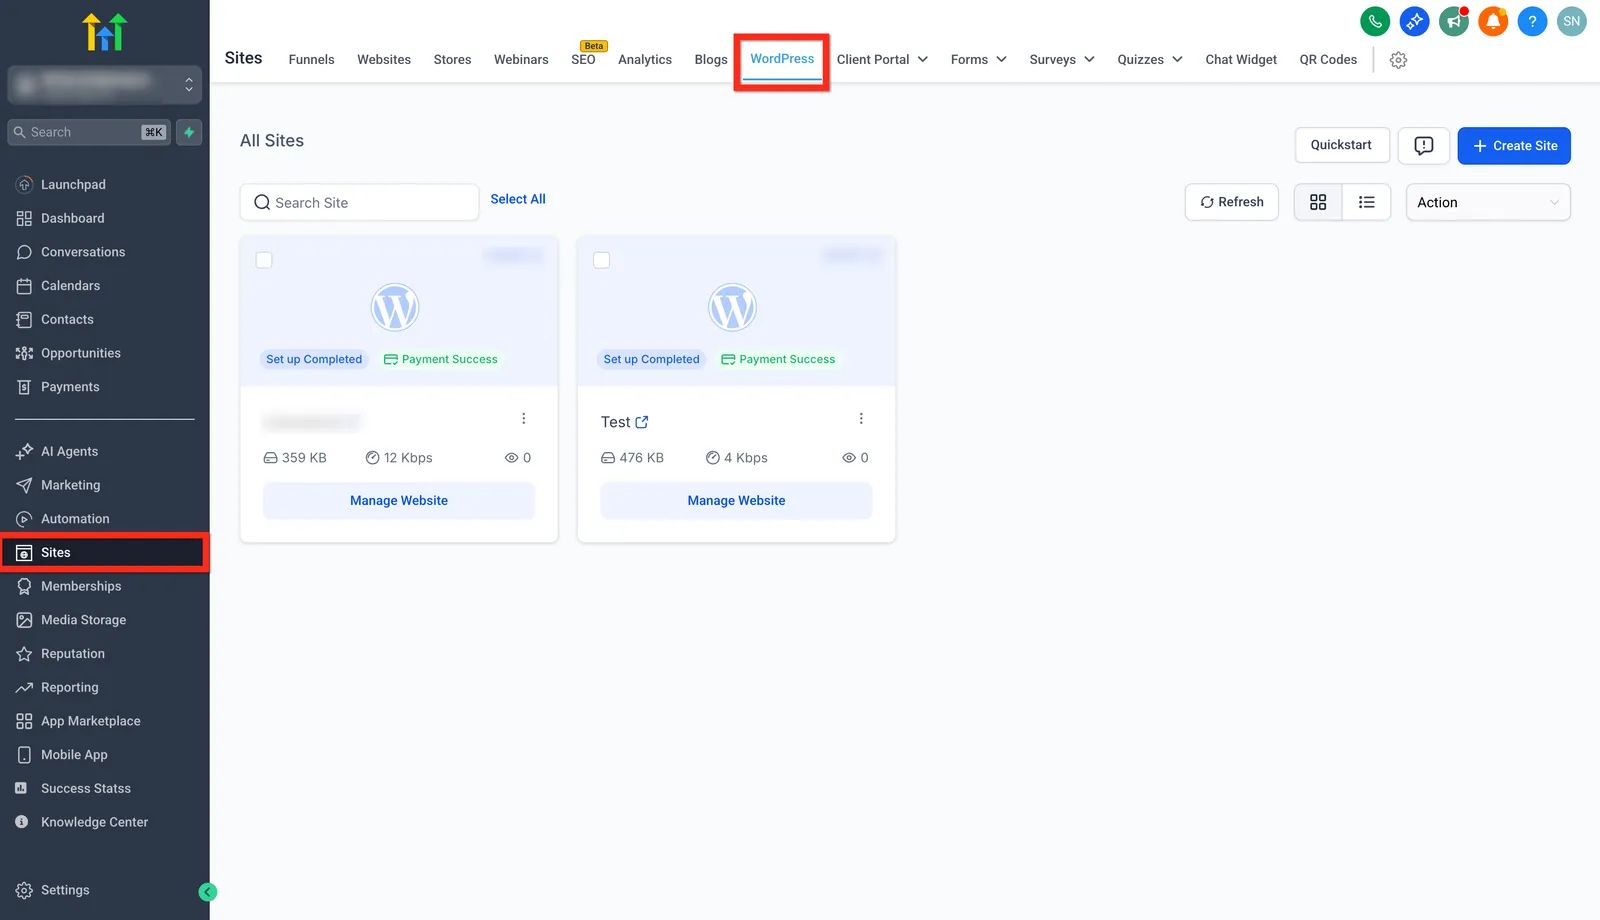Open Test site external link icon
1600x920 pixels.
pos(642,422)
